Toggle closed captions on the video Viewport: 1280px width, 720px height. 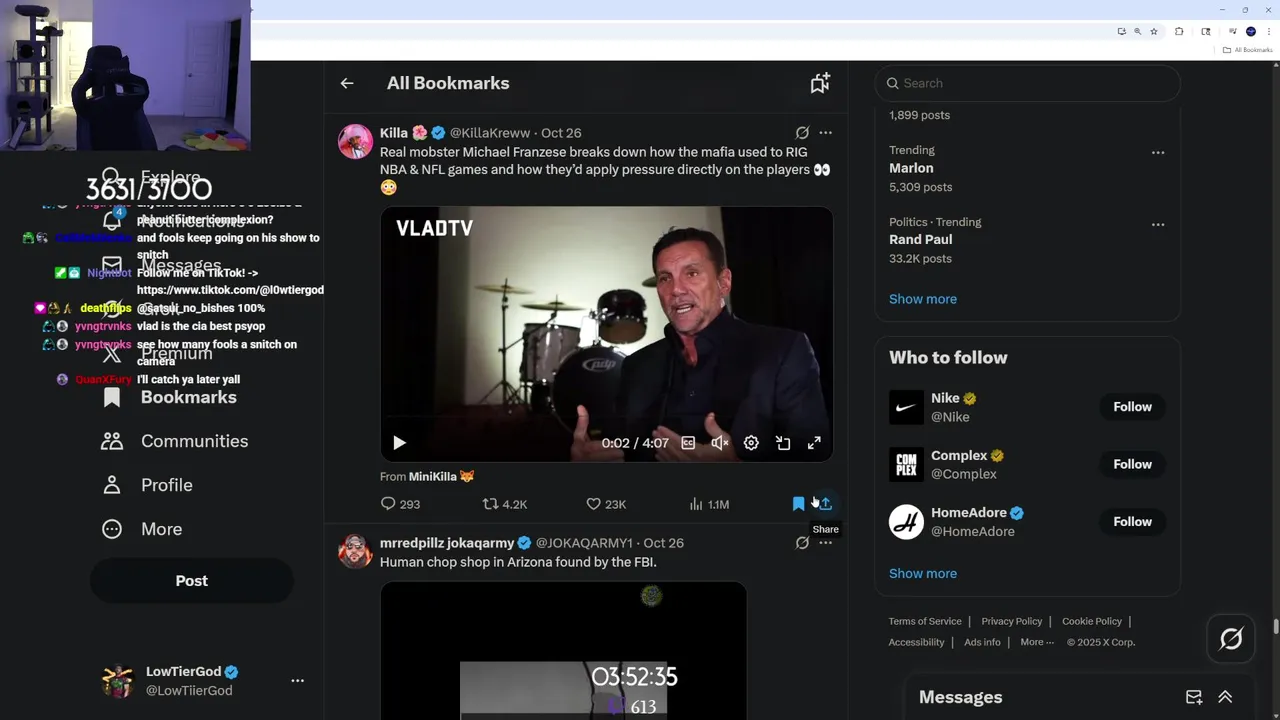point(688,443)
